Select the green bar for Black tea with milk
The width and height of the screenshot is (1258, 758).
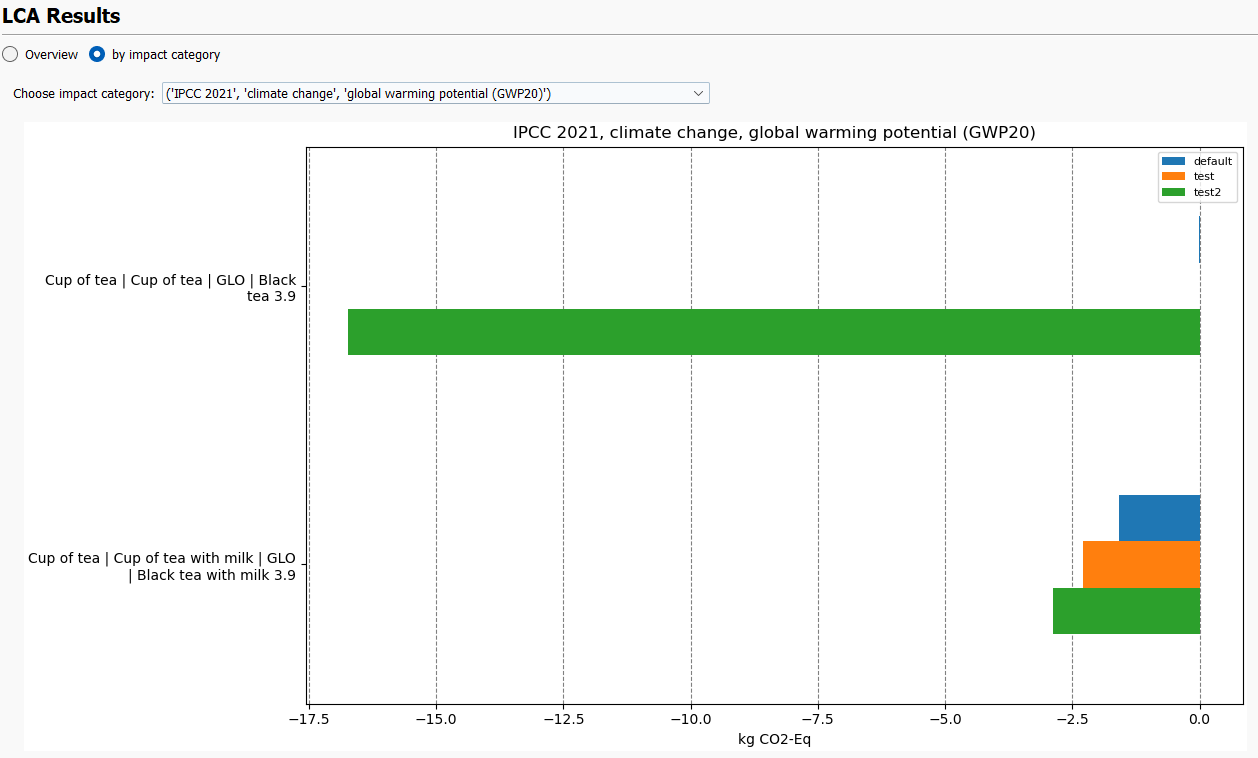(x=1125, y=610)
